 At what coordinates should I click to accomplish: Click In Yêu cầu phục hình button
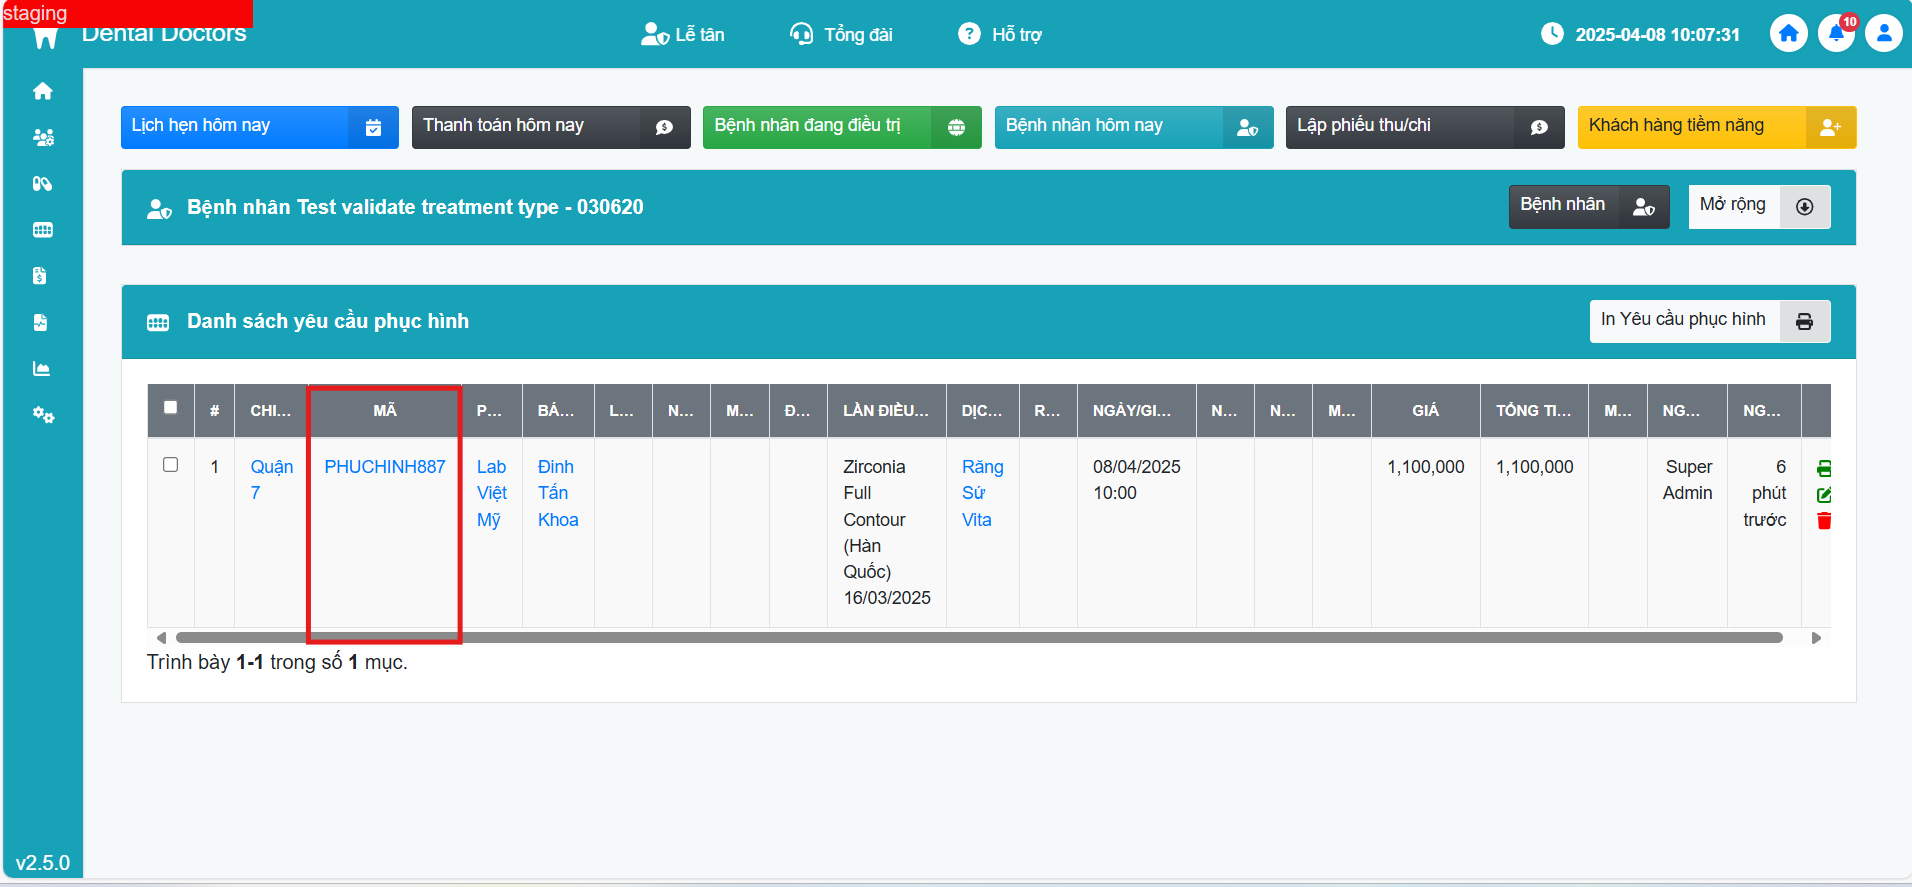pos(1709,321)
